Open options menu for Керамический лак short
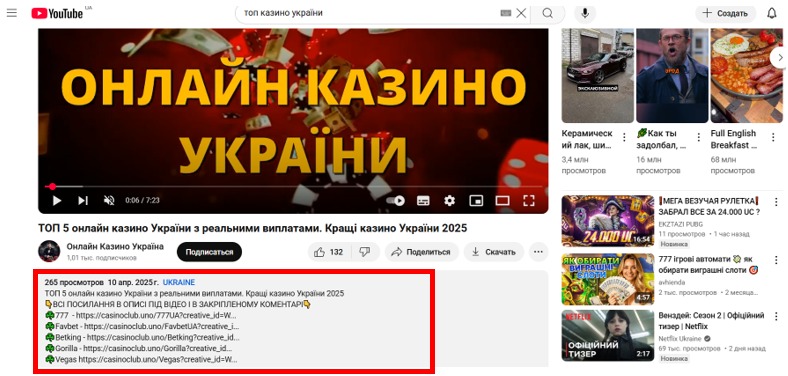 624,137
